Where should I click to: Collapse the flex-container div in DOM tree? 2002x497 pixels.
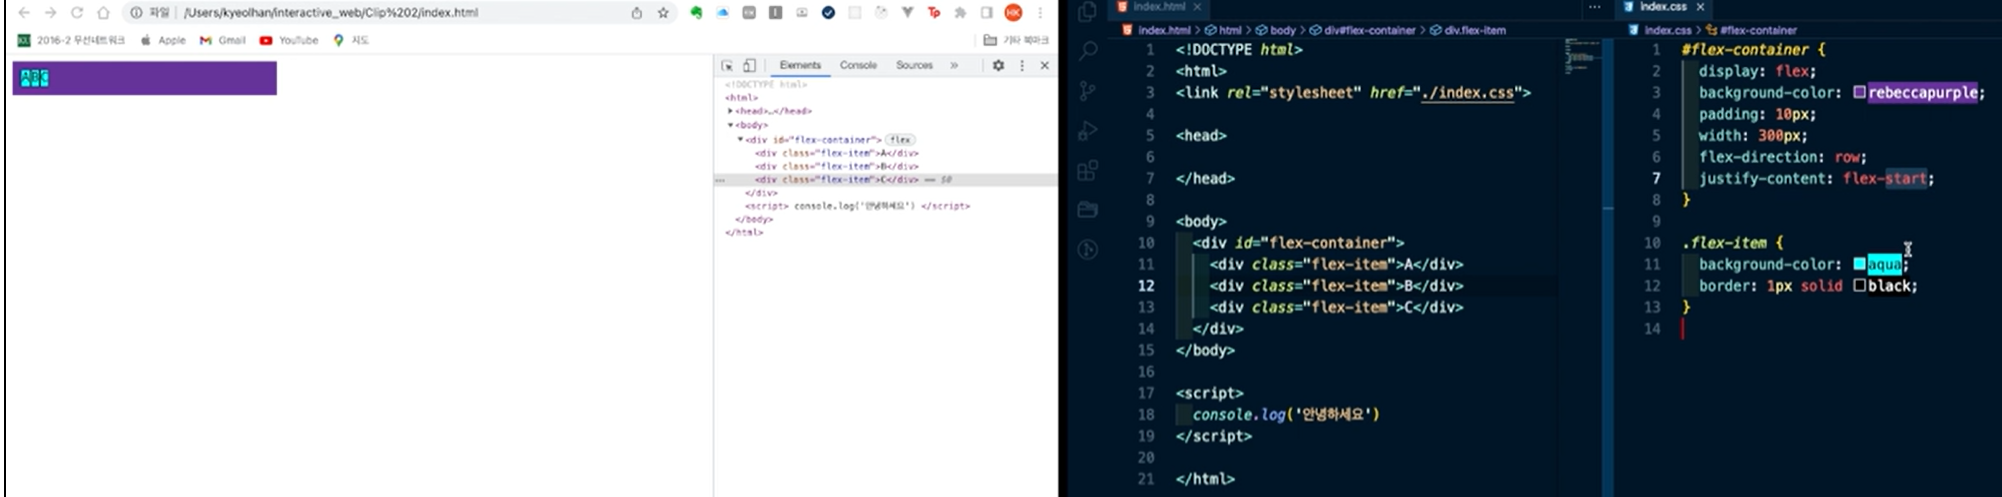(740, 140)
